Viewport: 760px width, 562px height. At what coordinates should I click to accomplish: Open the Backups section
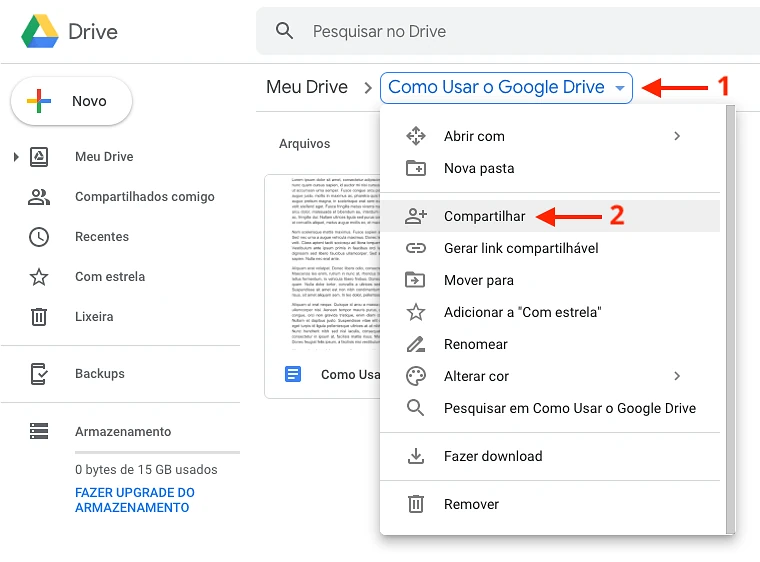[x=99, y=373]
